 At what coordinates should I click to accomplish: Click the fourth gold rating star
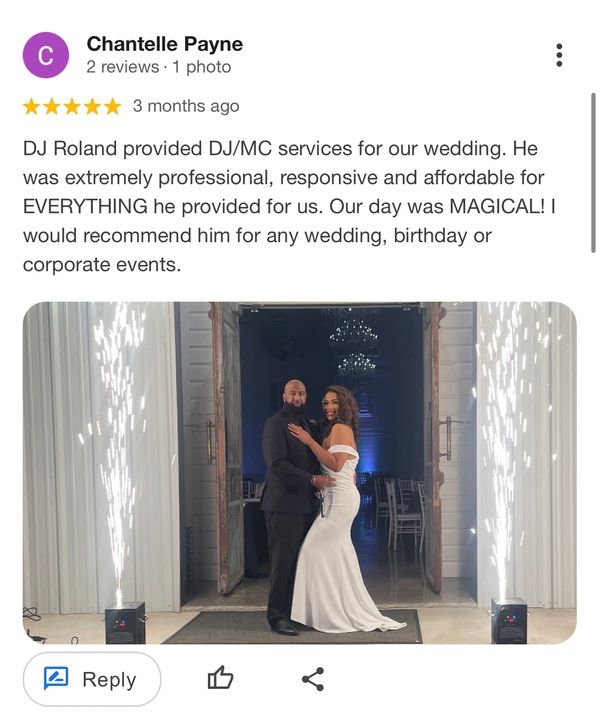pyautogui.click(x=92, y=107)
